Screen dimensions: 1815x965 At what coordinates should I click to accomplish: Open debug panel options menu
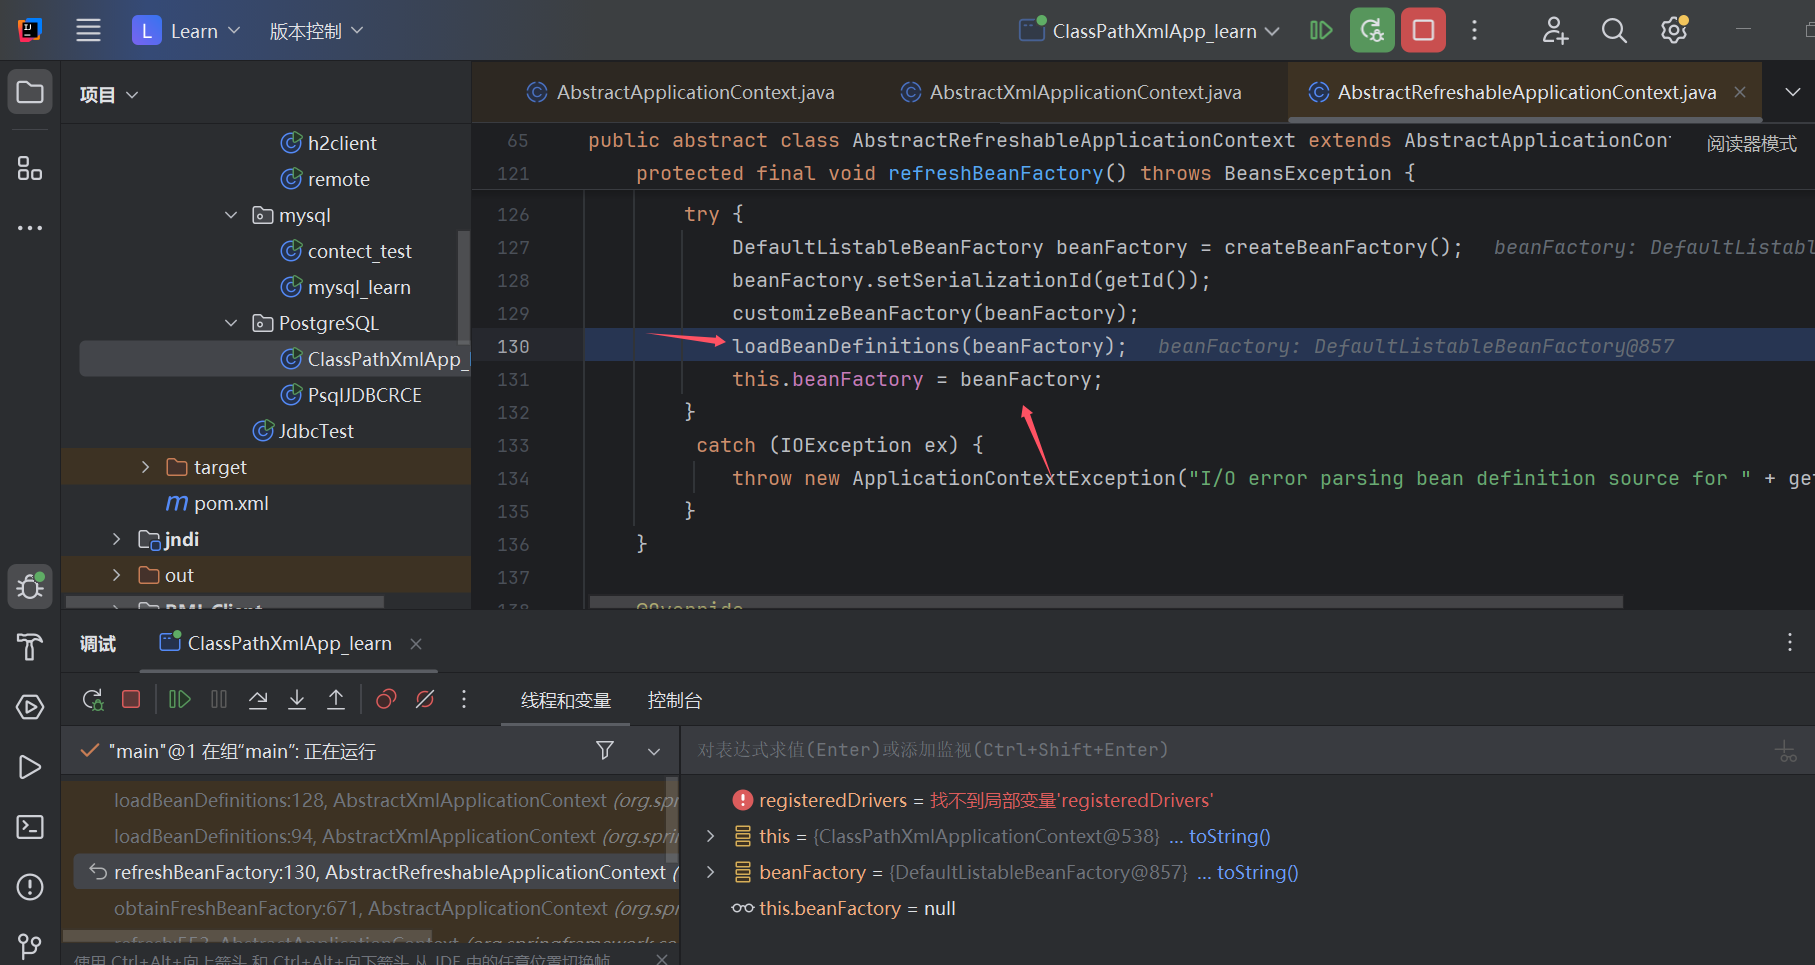(x=1790, y=643)
